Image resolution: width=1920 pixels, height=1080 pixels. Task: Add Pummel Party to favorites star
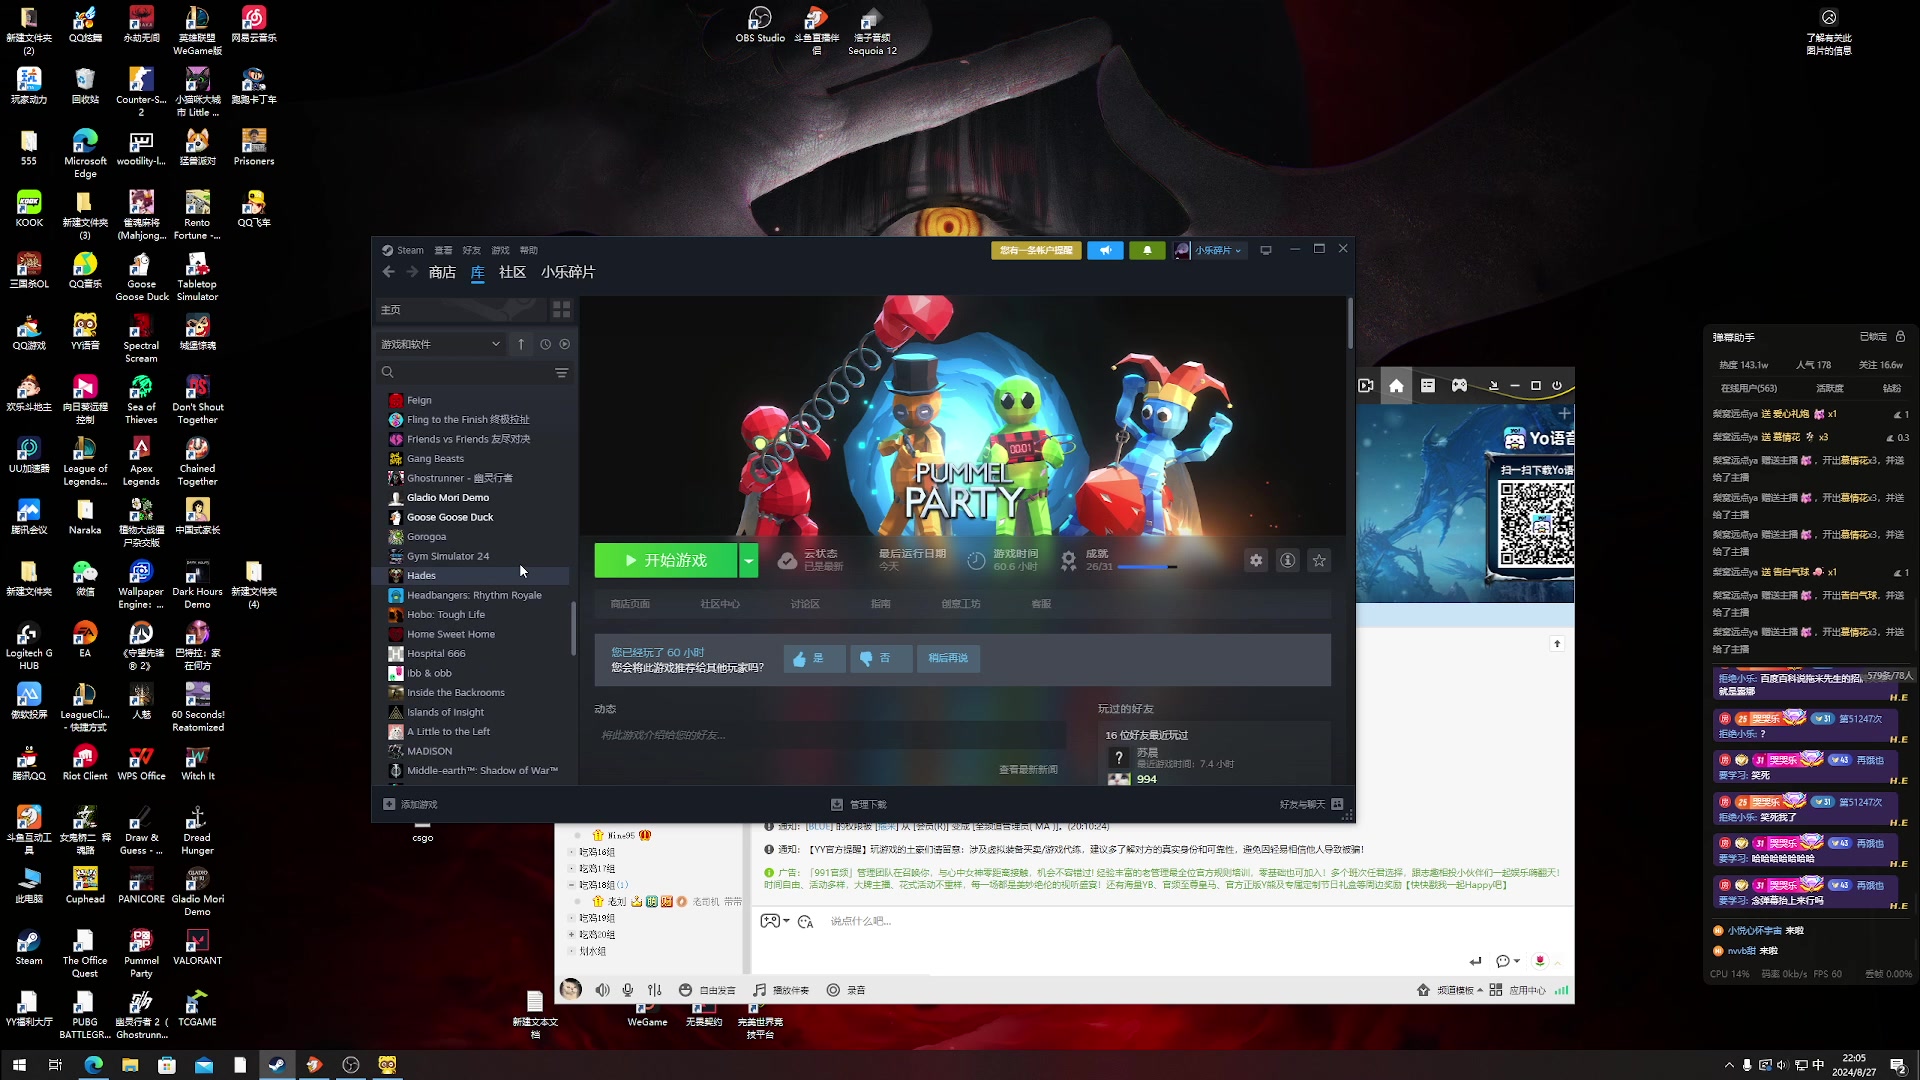(1319, 560)
